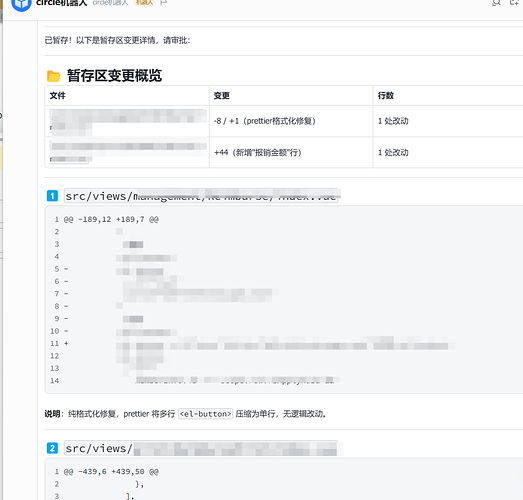Click the 暂存区变更概览 heading

click(114, 76)
